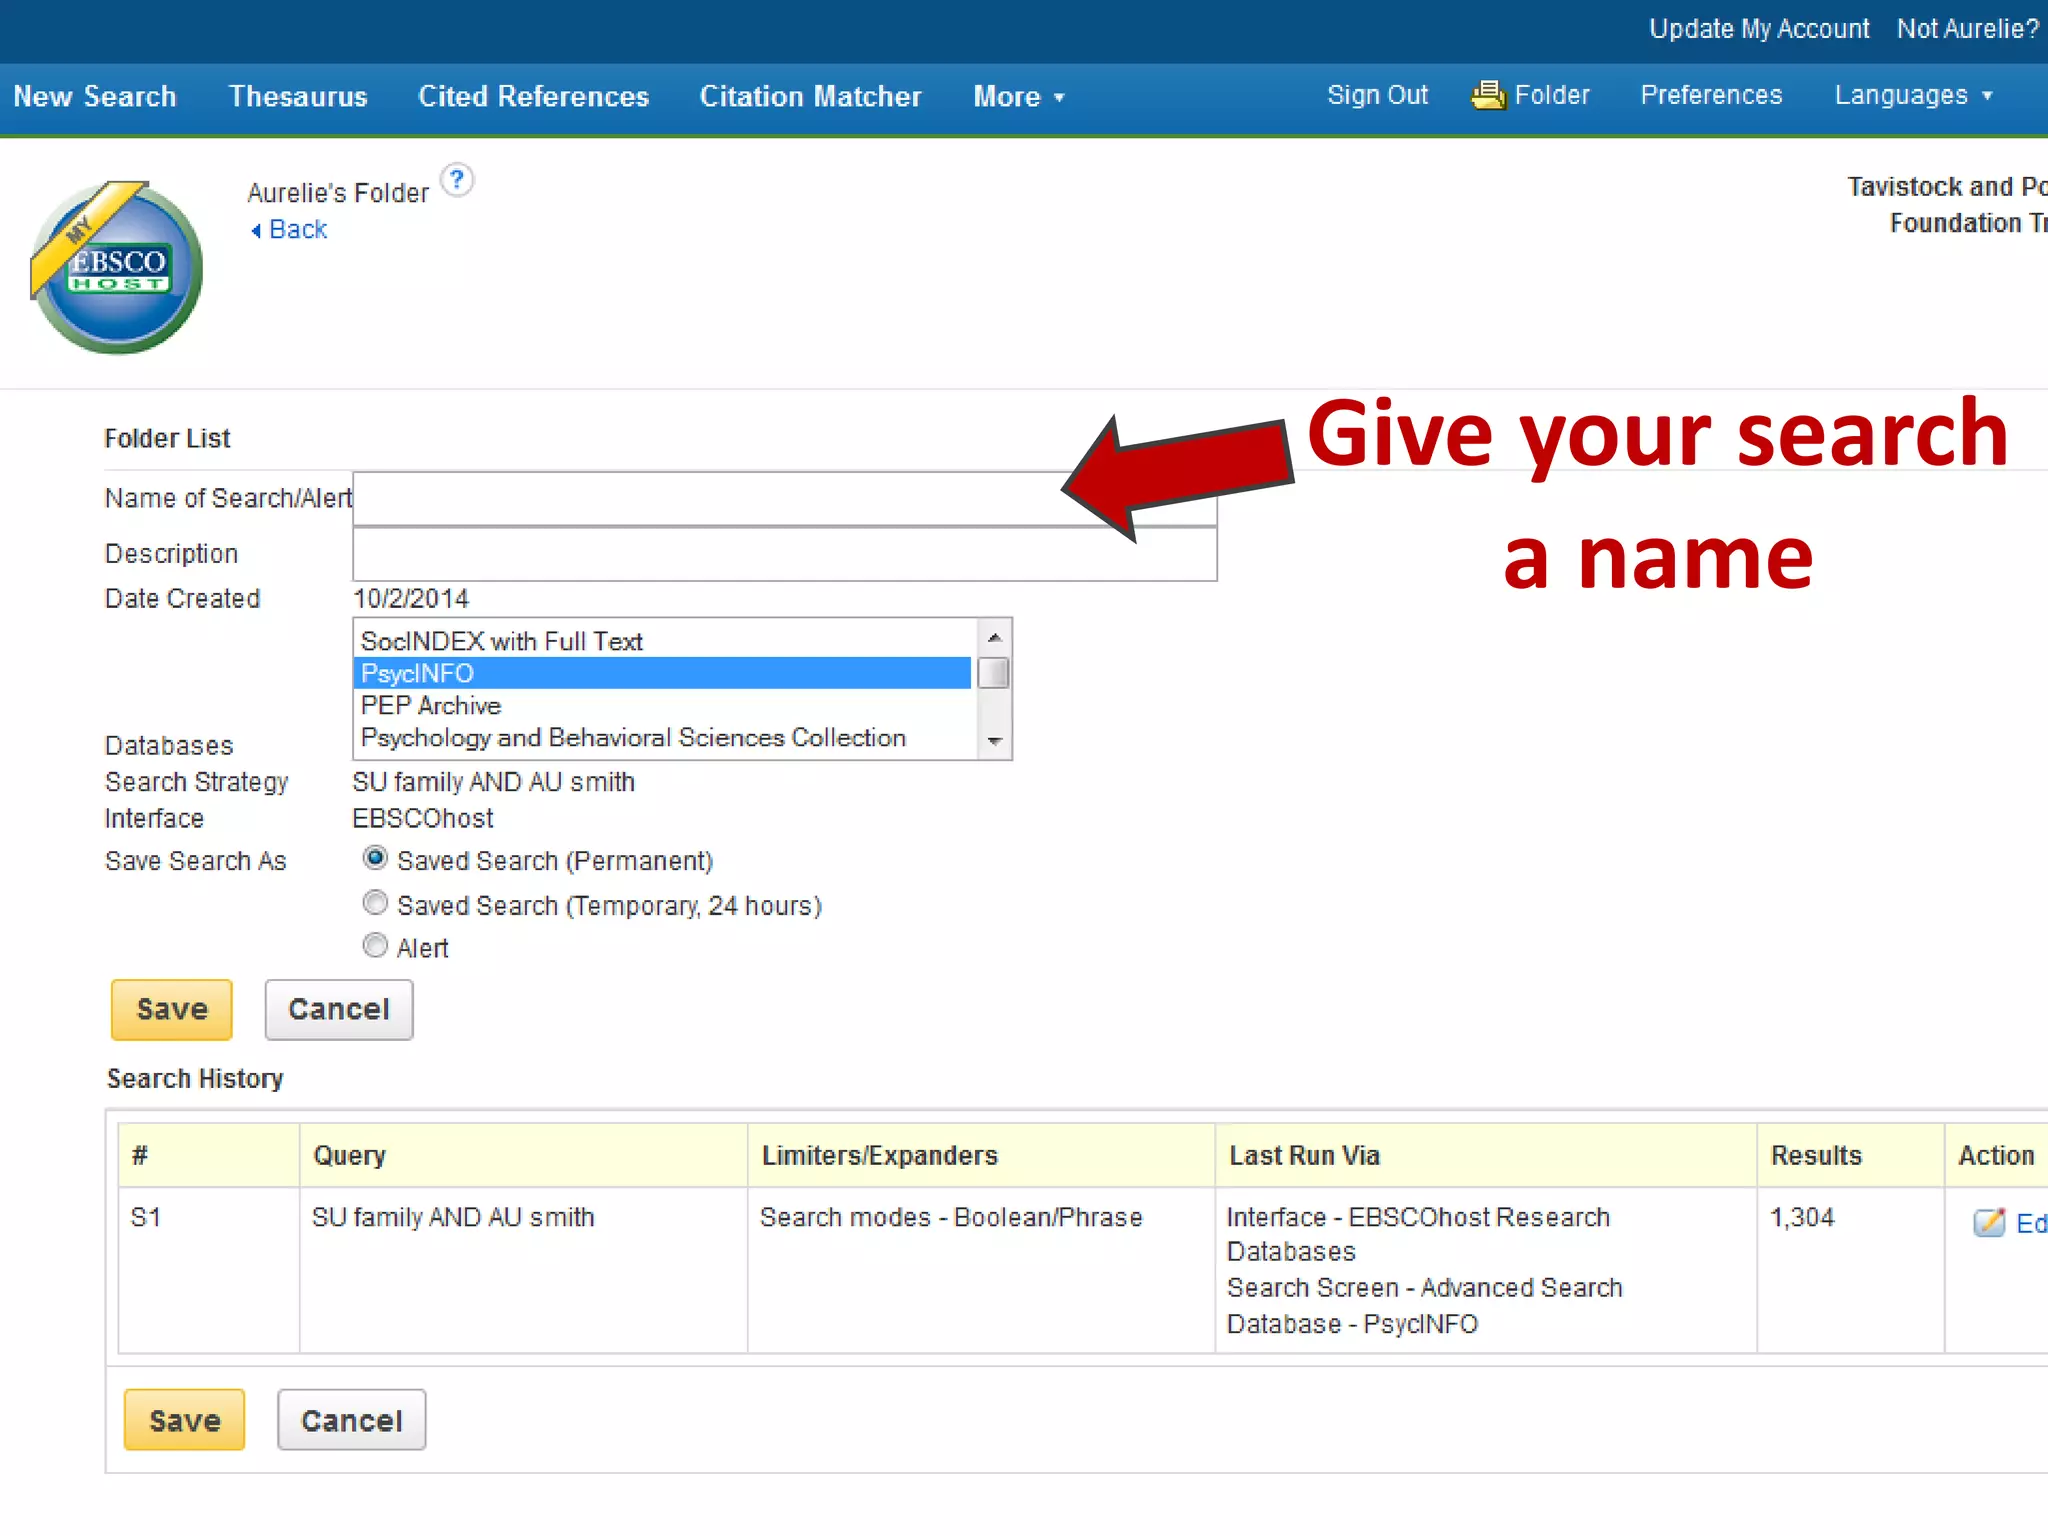Open the Languages dropdown
Viewport: 2048px width, 1536px height.
point(1912,96)
